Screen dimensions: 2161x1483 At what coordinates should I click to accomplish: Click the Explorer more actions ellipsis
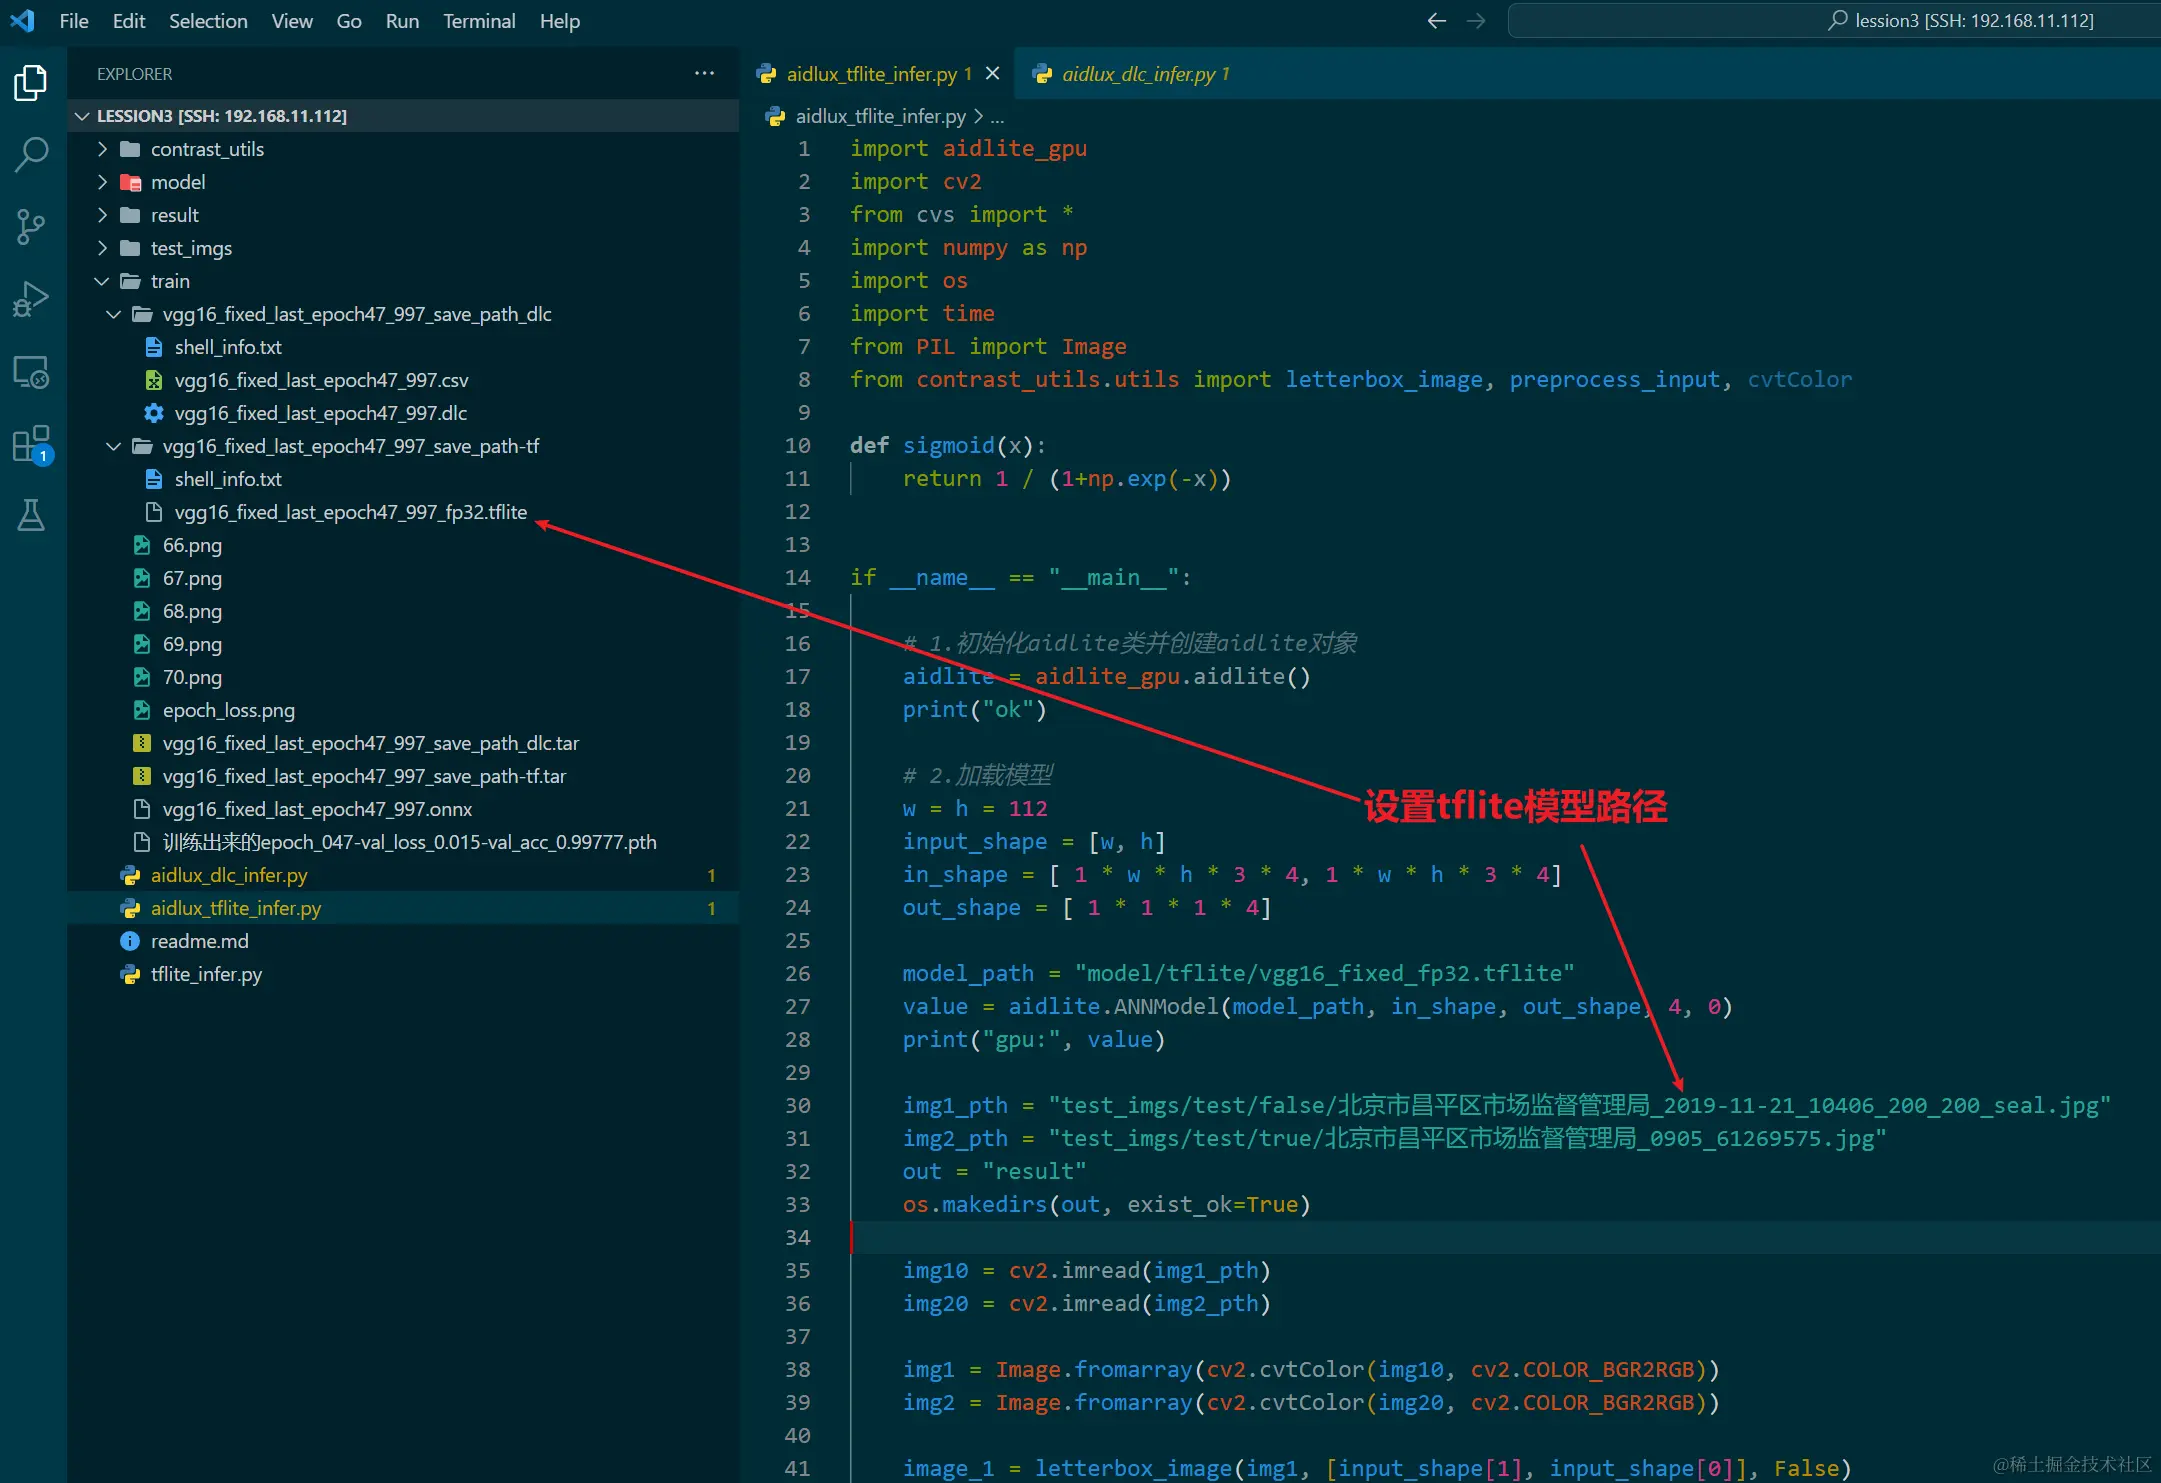(704, 73)
